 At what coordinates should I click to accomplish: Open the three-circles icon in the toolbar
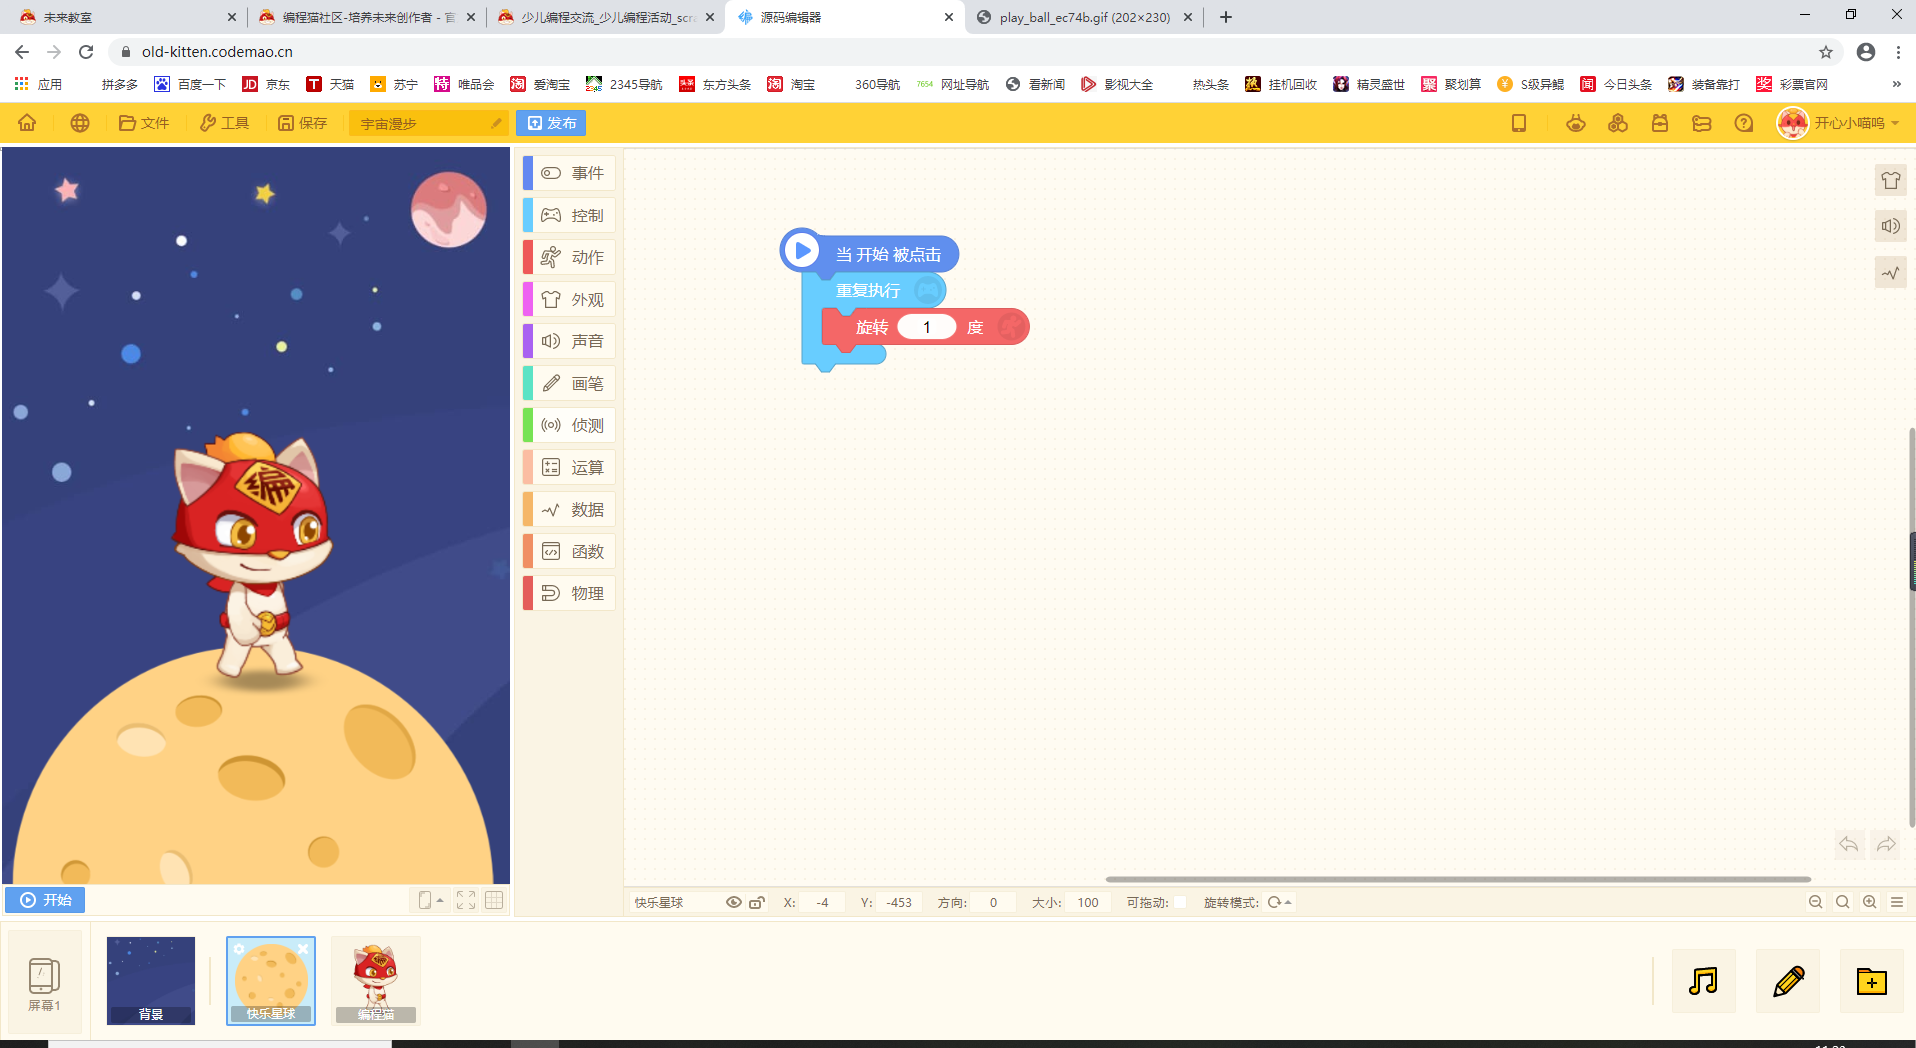point(1618,123)
